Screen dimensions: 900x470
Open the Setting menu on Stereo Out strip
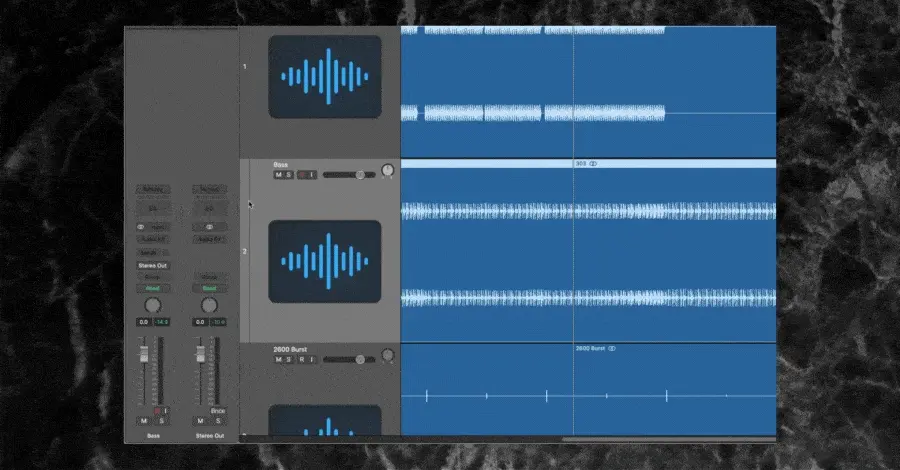(210, 189)
